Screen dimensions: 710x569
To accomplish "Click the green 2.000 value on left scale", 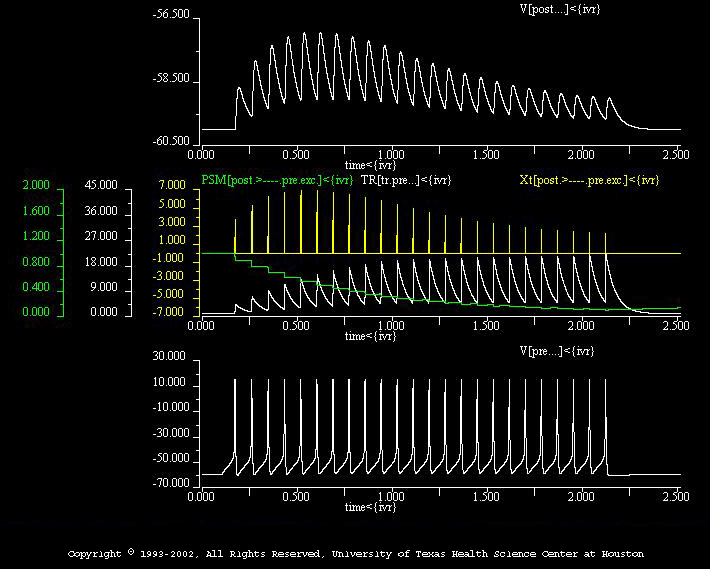I will pos(35,186).
